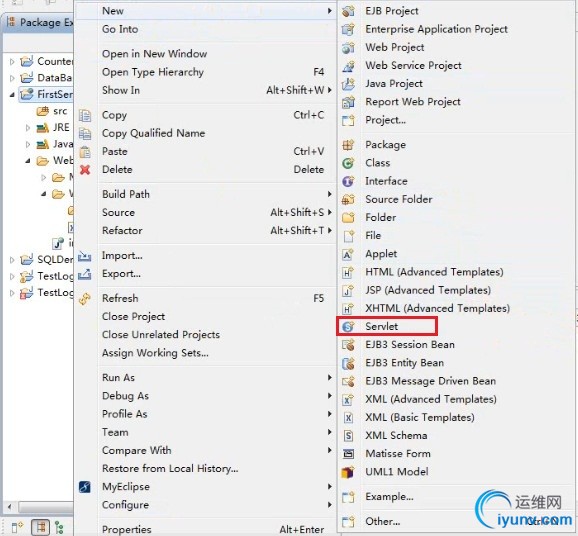Click the MyEclipse menu icon
The height and width of the screenshot is (536, 578).
click(85, 487)
